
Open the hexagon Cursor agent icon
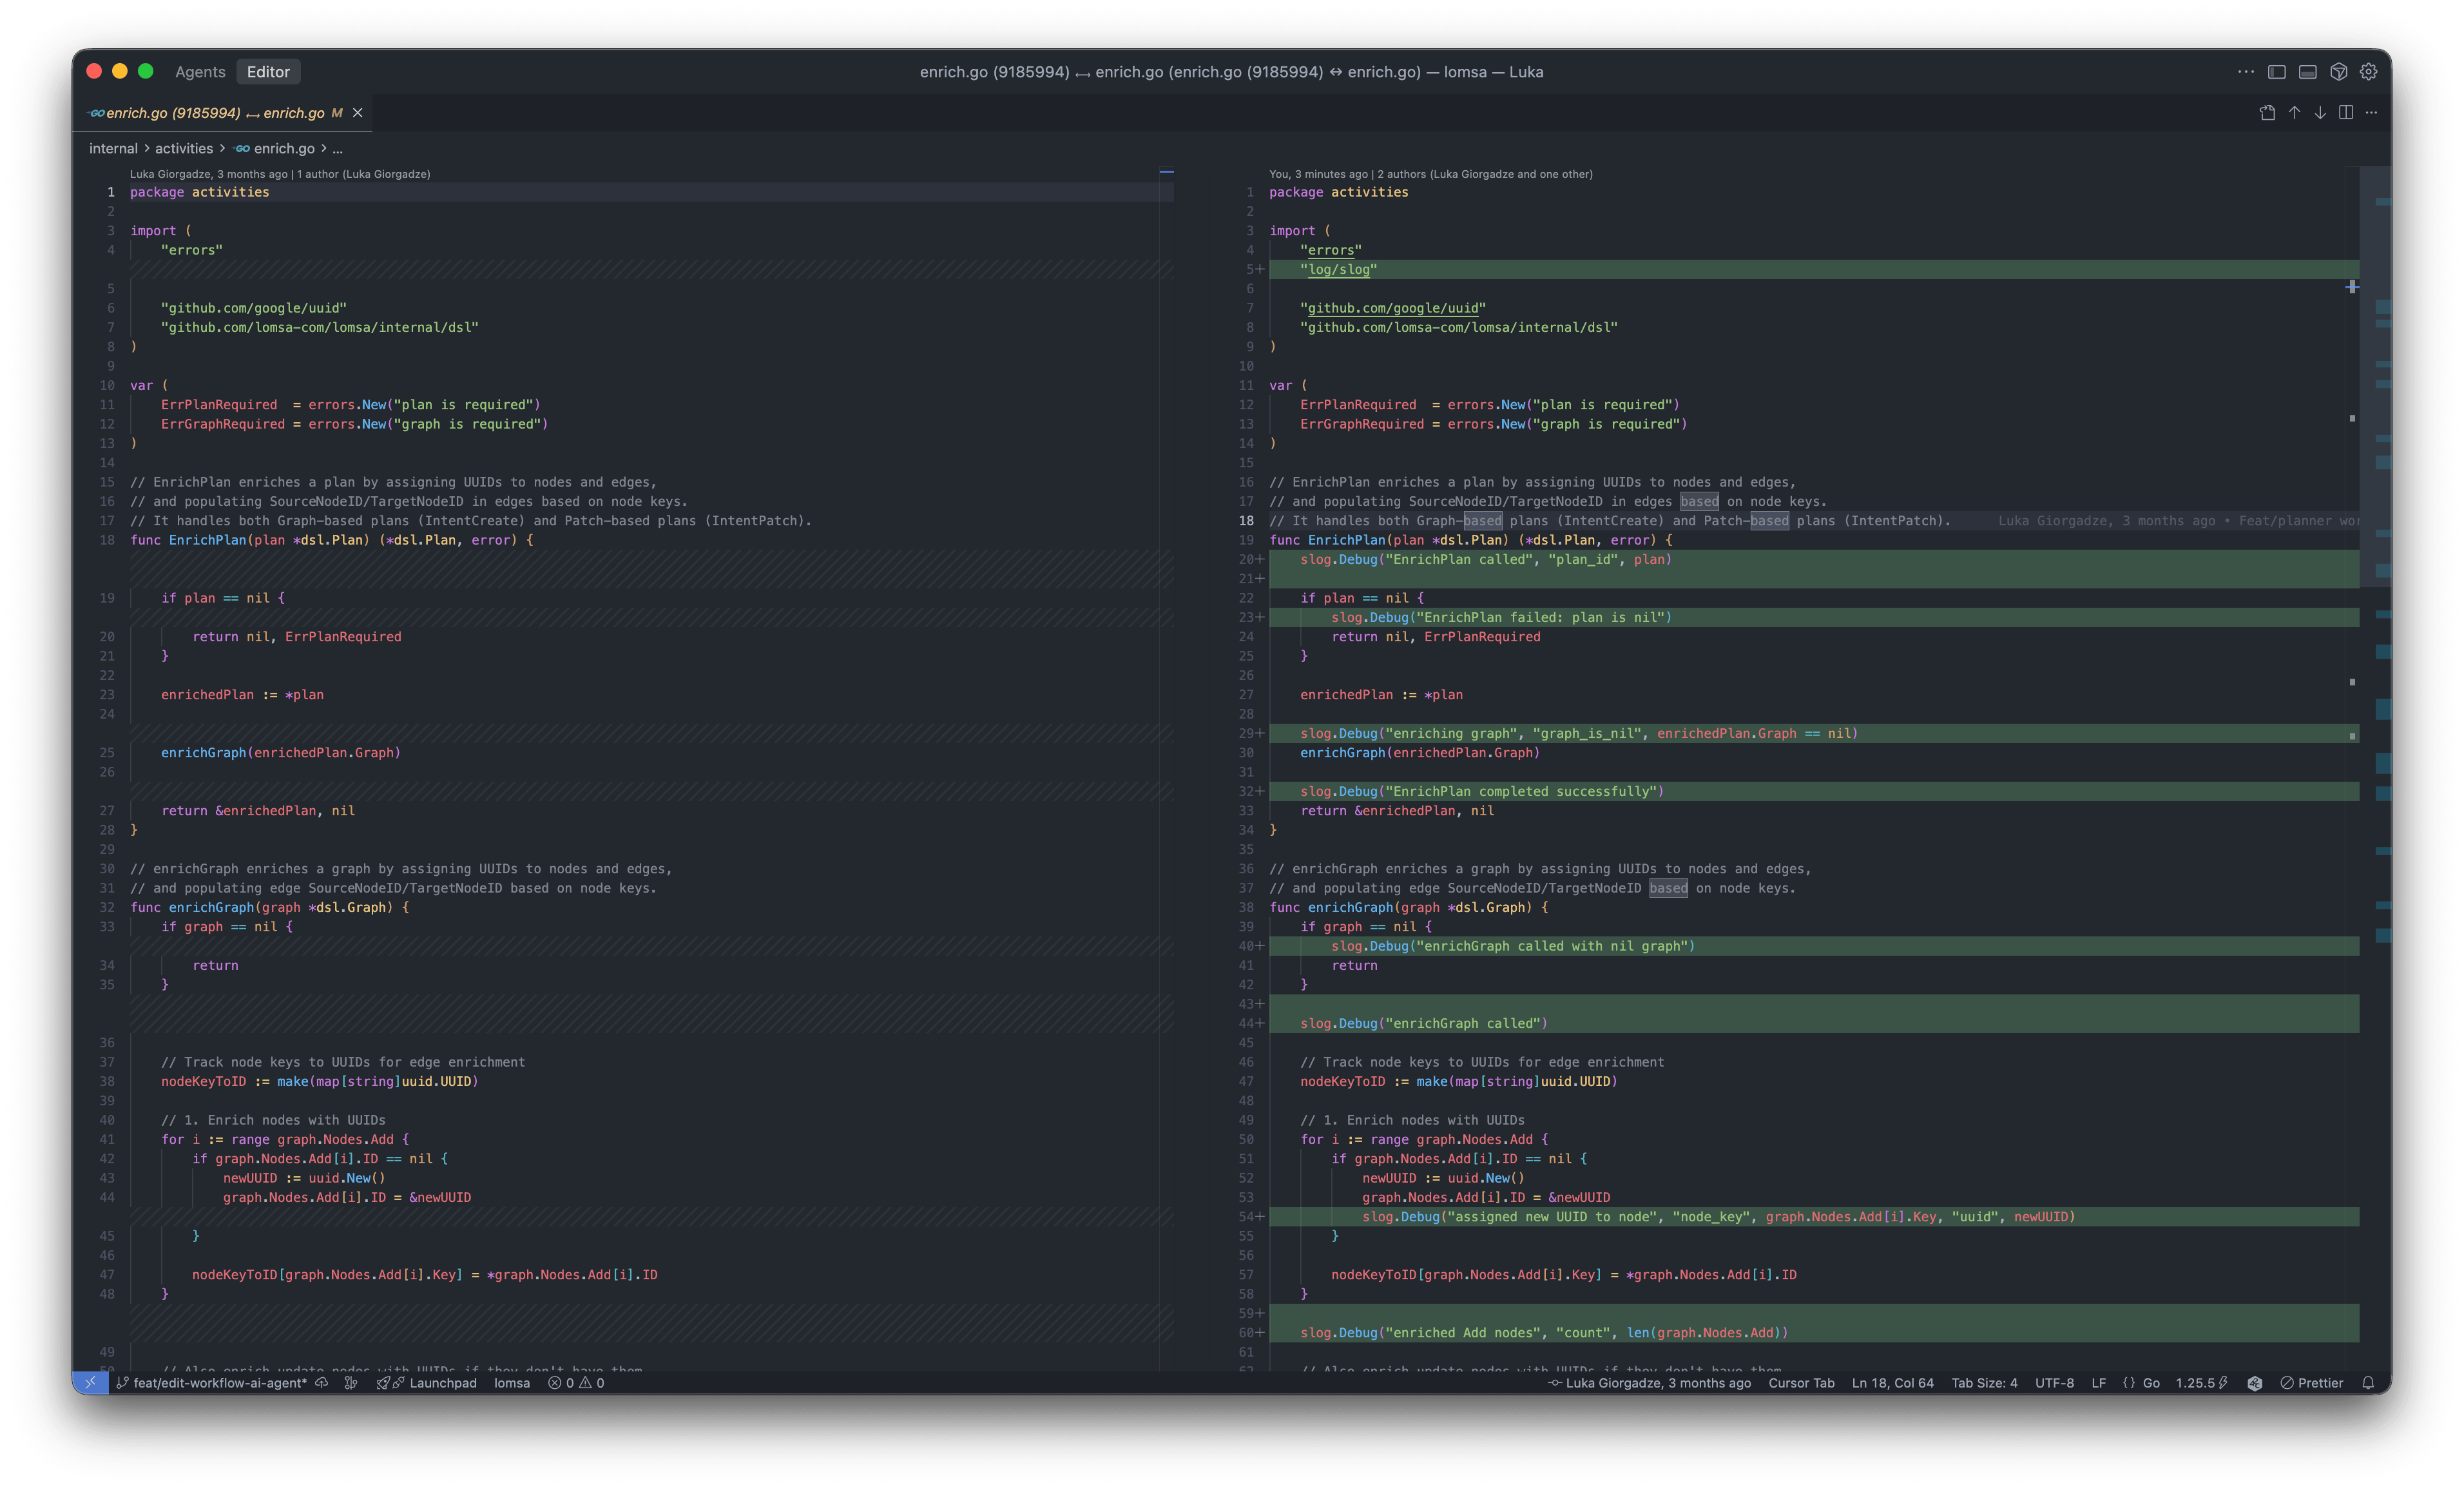point(2338,72)
